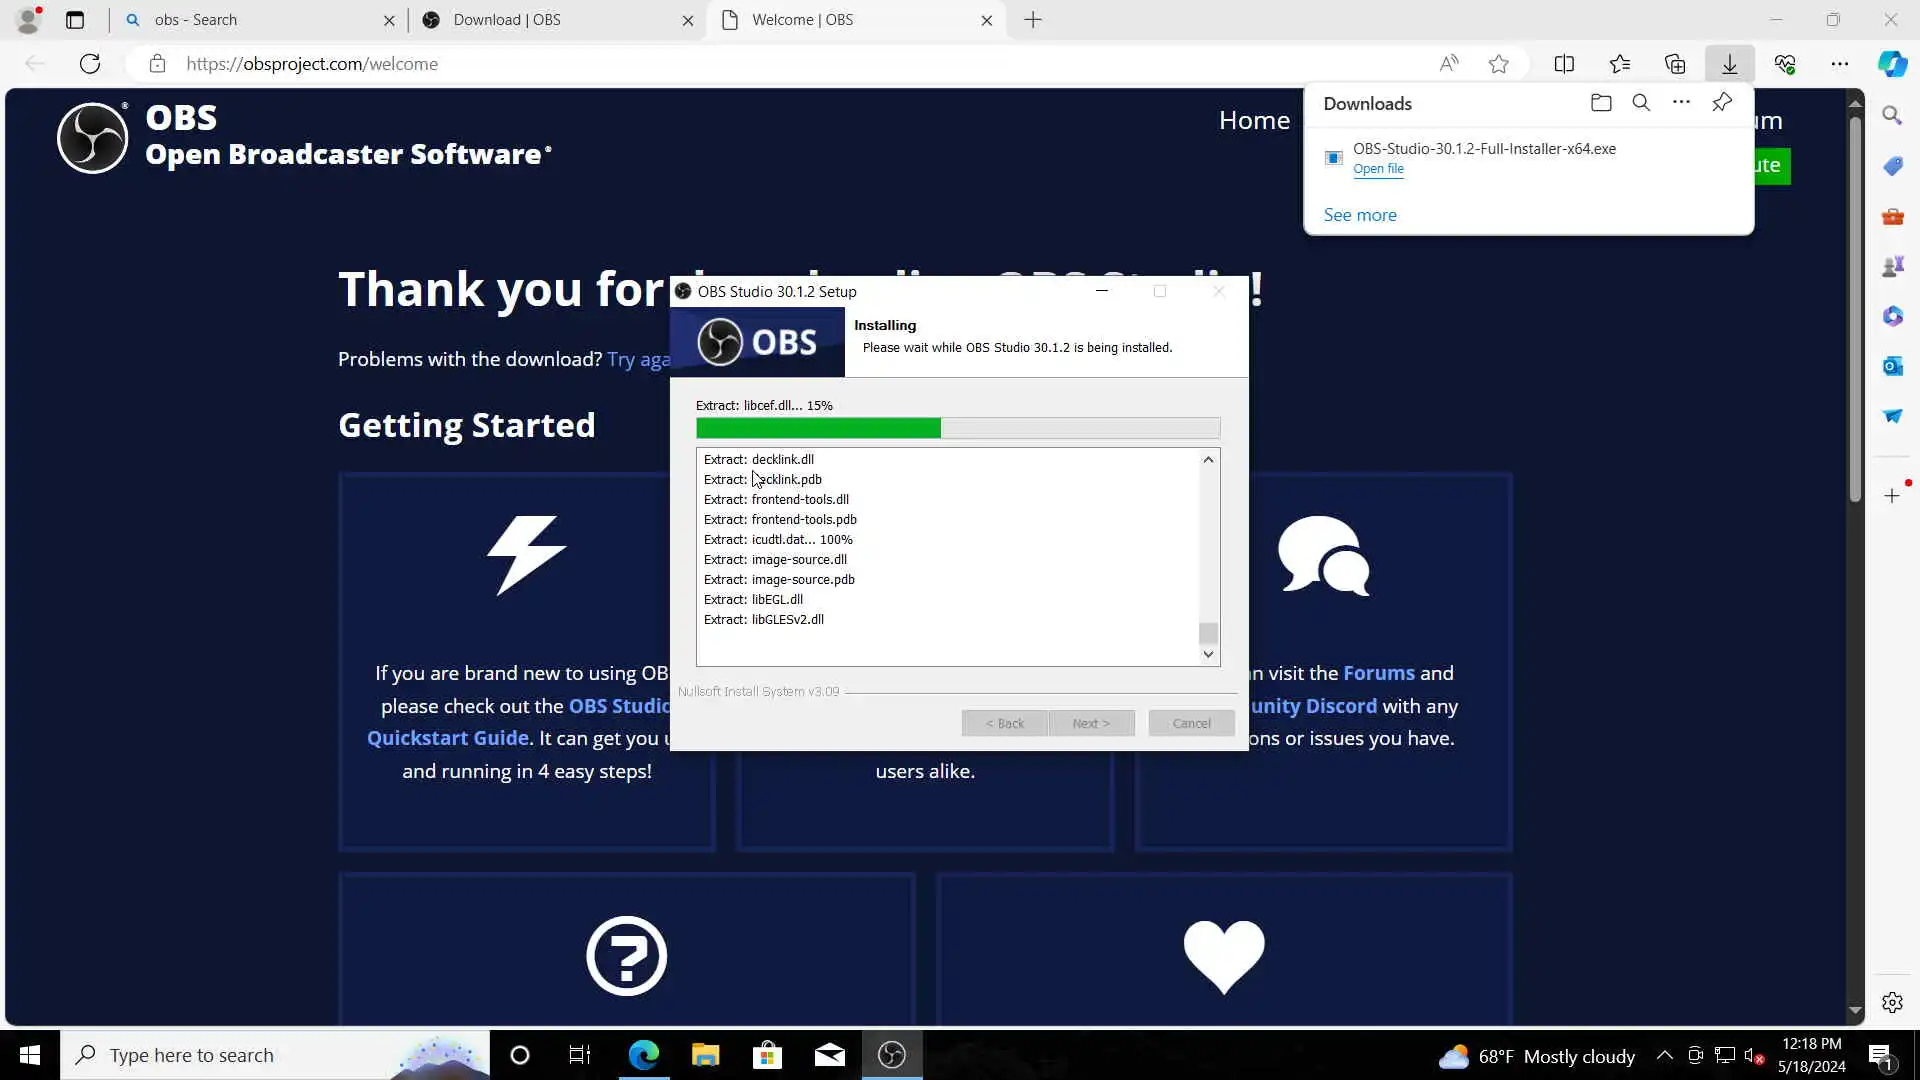This screenshot has width=1920, height=1080.
Task: Open Collections toolbar icon
Action: [x=1675, y=64]
